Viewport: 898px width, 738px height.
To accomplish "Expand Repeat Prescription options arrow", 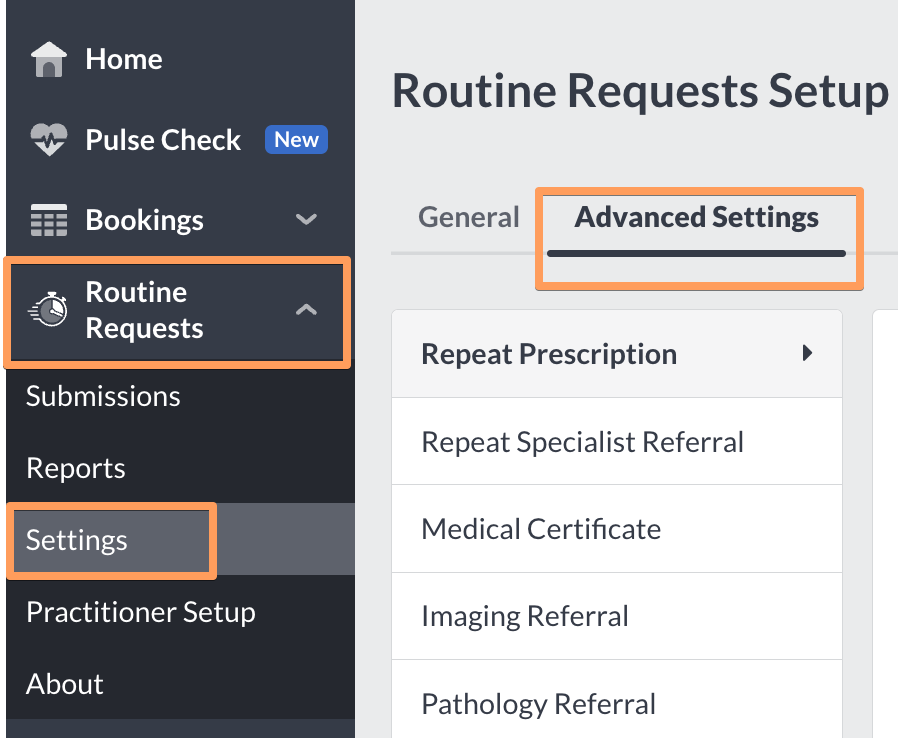I will (x=808, y=353).
